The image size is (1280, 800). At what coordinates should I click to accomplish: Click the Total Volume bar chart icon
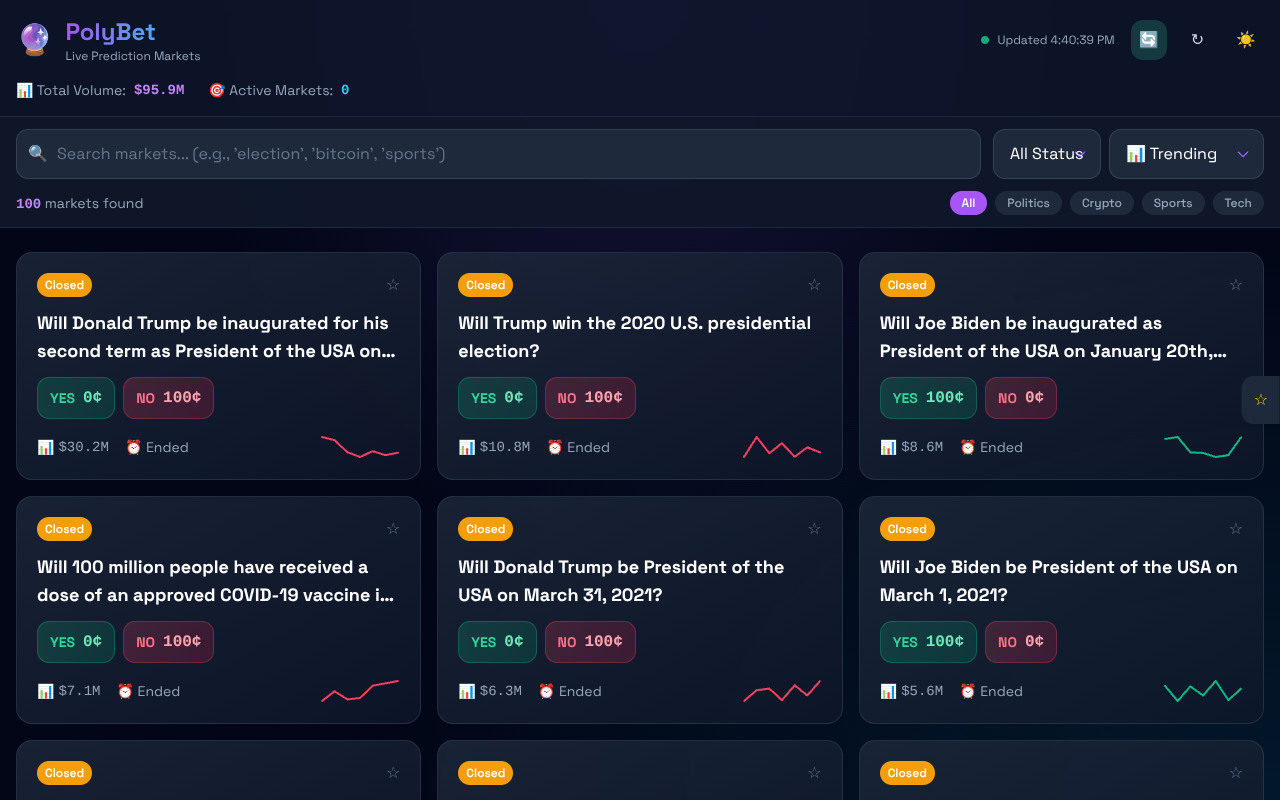tap(24, 90)
